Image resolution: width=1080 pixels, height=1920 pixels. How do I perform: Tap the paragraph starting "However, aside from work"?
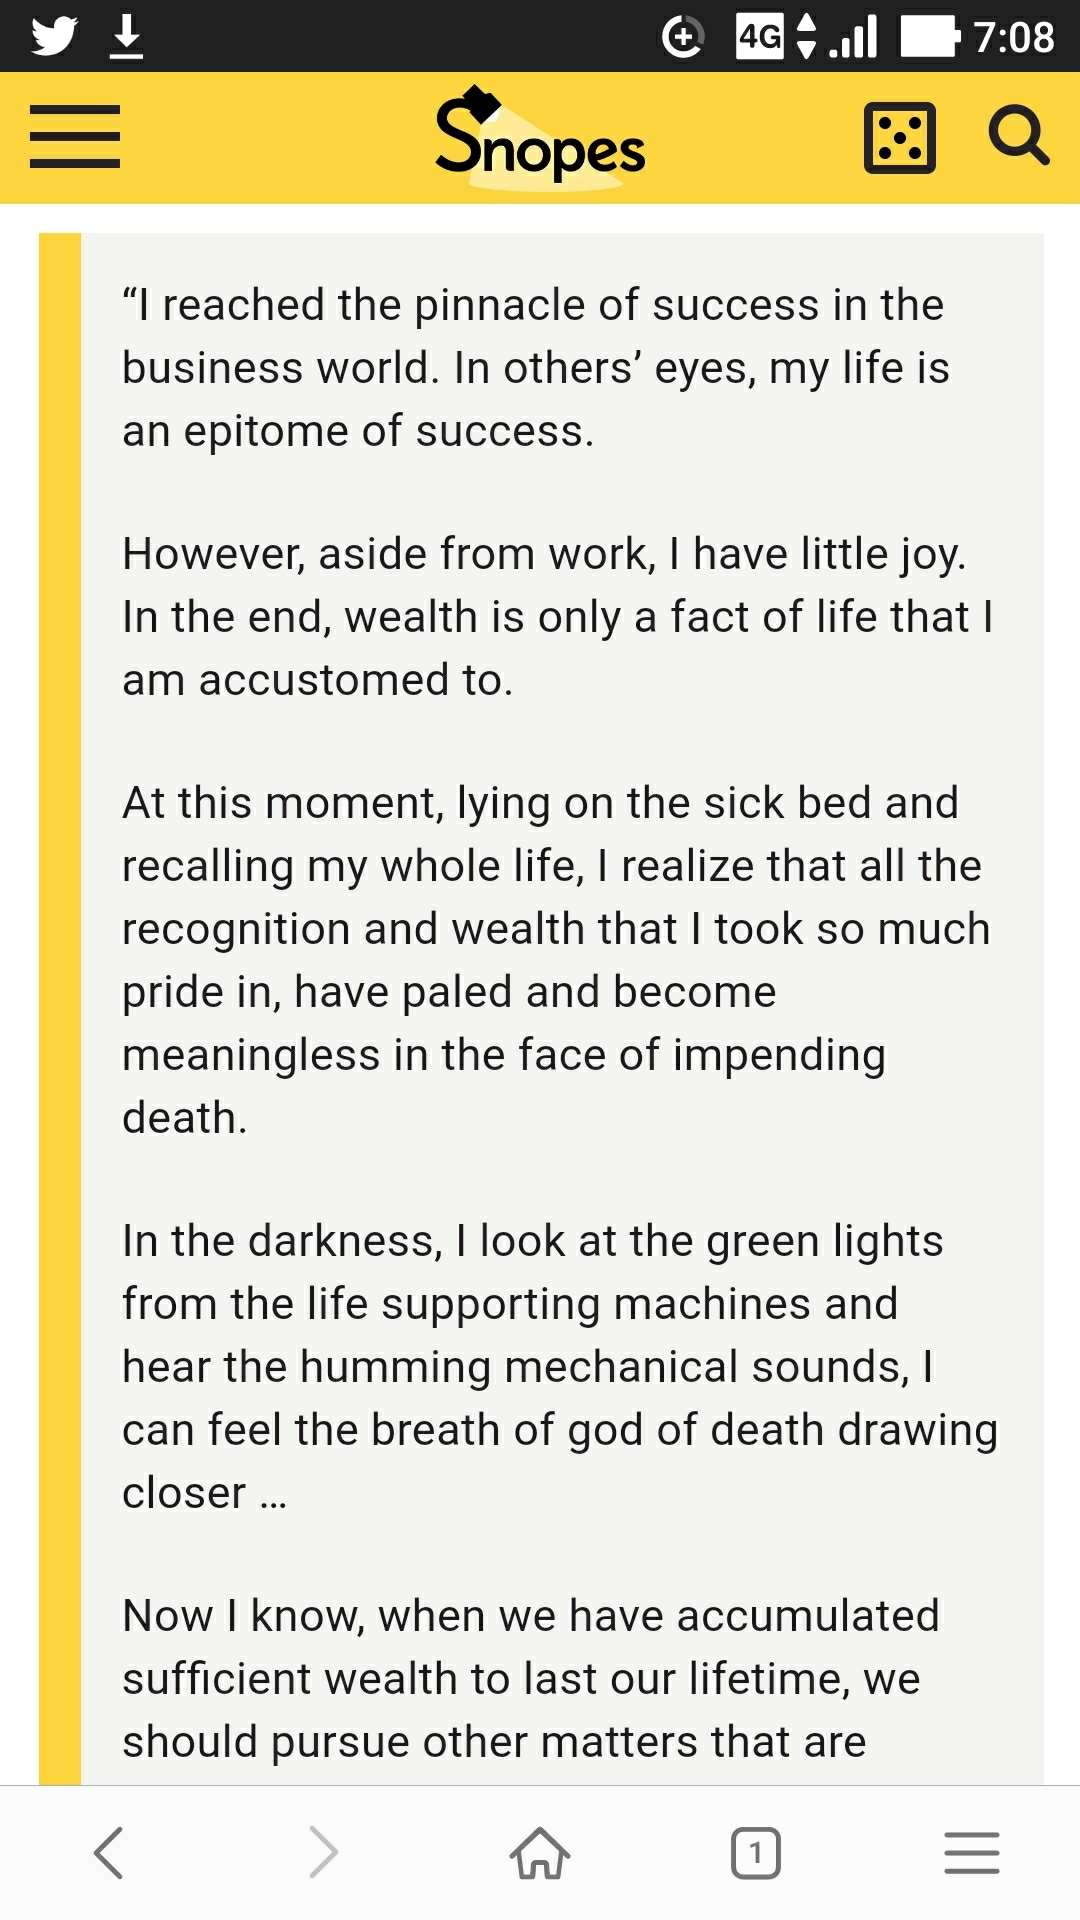[x=558, y=617]
